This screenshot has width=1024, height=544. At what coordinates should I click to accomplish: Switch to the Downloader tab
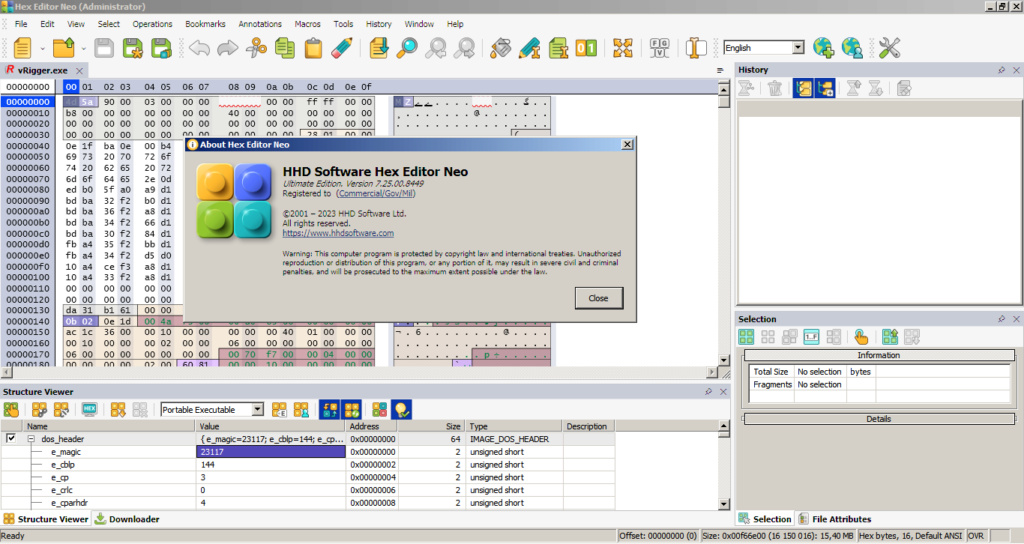click(128, 519)
